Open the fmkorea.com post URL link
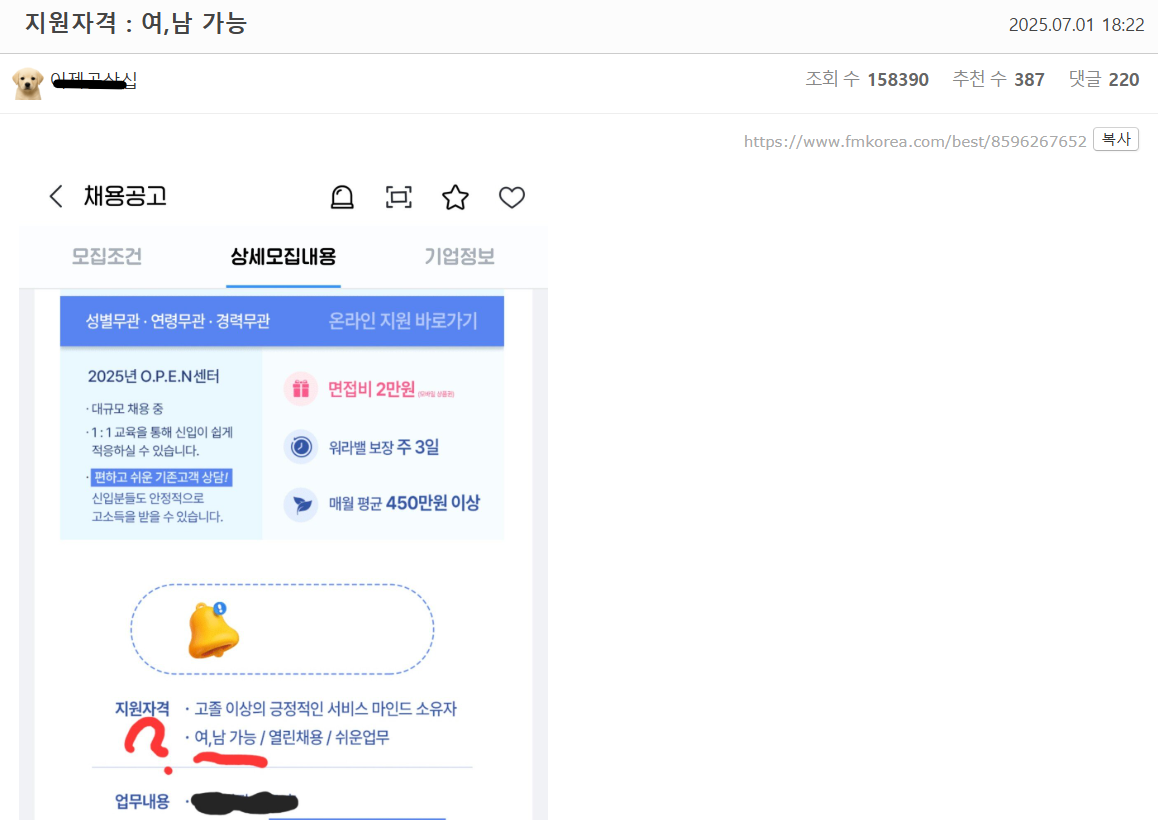Image resolution: width=1158 pixels, height=820 pixels. click(x=914, y=141)
